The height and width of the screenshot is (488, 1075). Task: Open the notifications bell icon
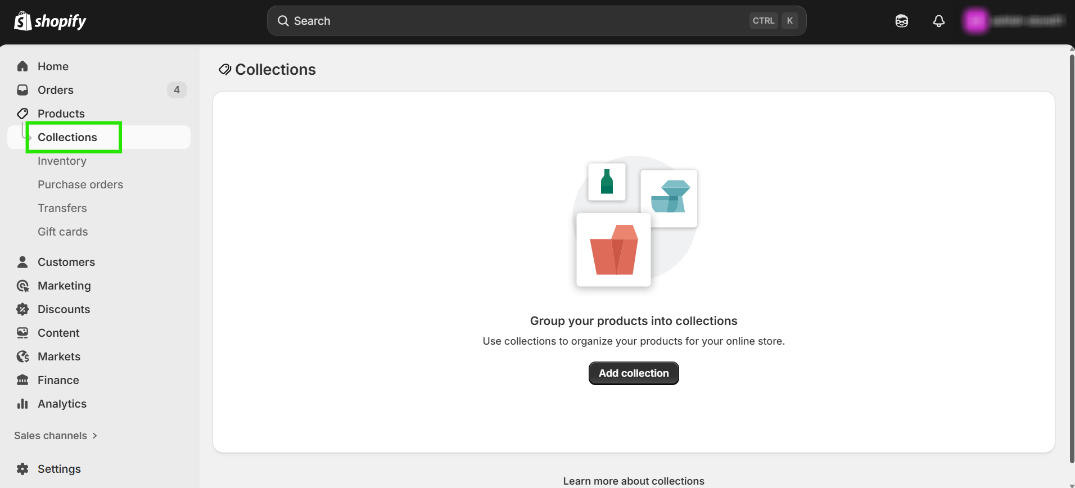point(938,21)
